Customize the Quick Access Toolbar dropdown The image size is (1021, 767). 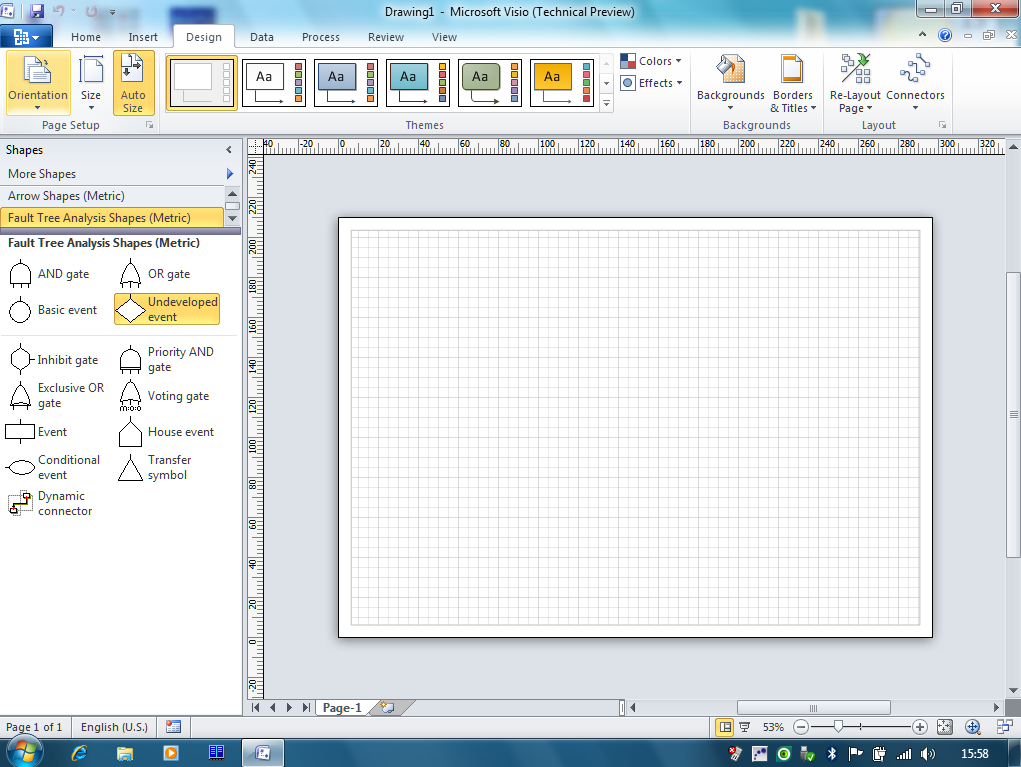(113, 12)
